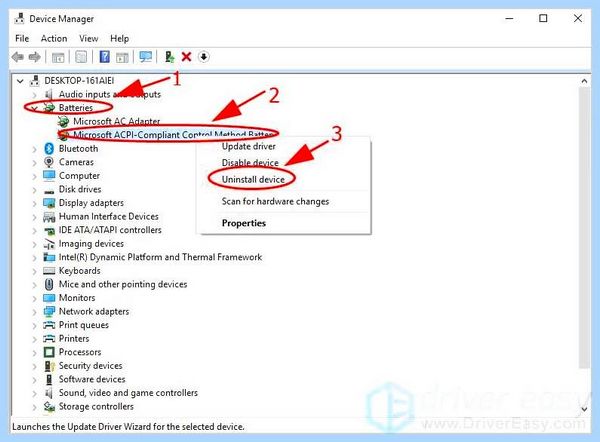
Task: Expand the Print queues category
Action: click(x=34, y=326)
